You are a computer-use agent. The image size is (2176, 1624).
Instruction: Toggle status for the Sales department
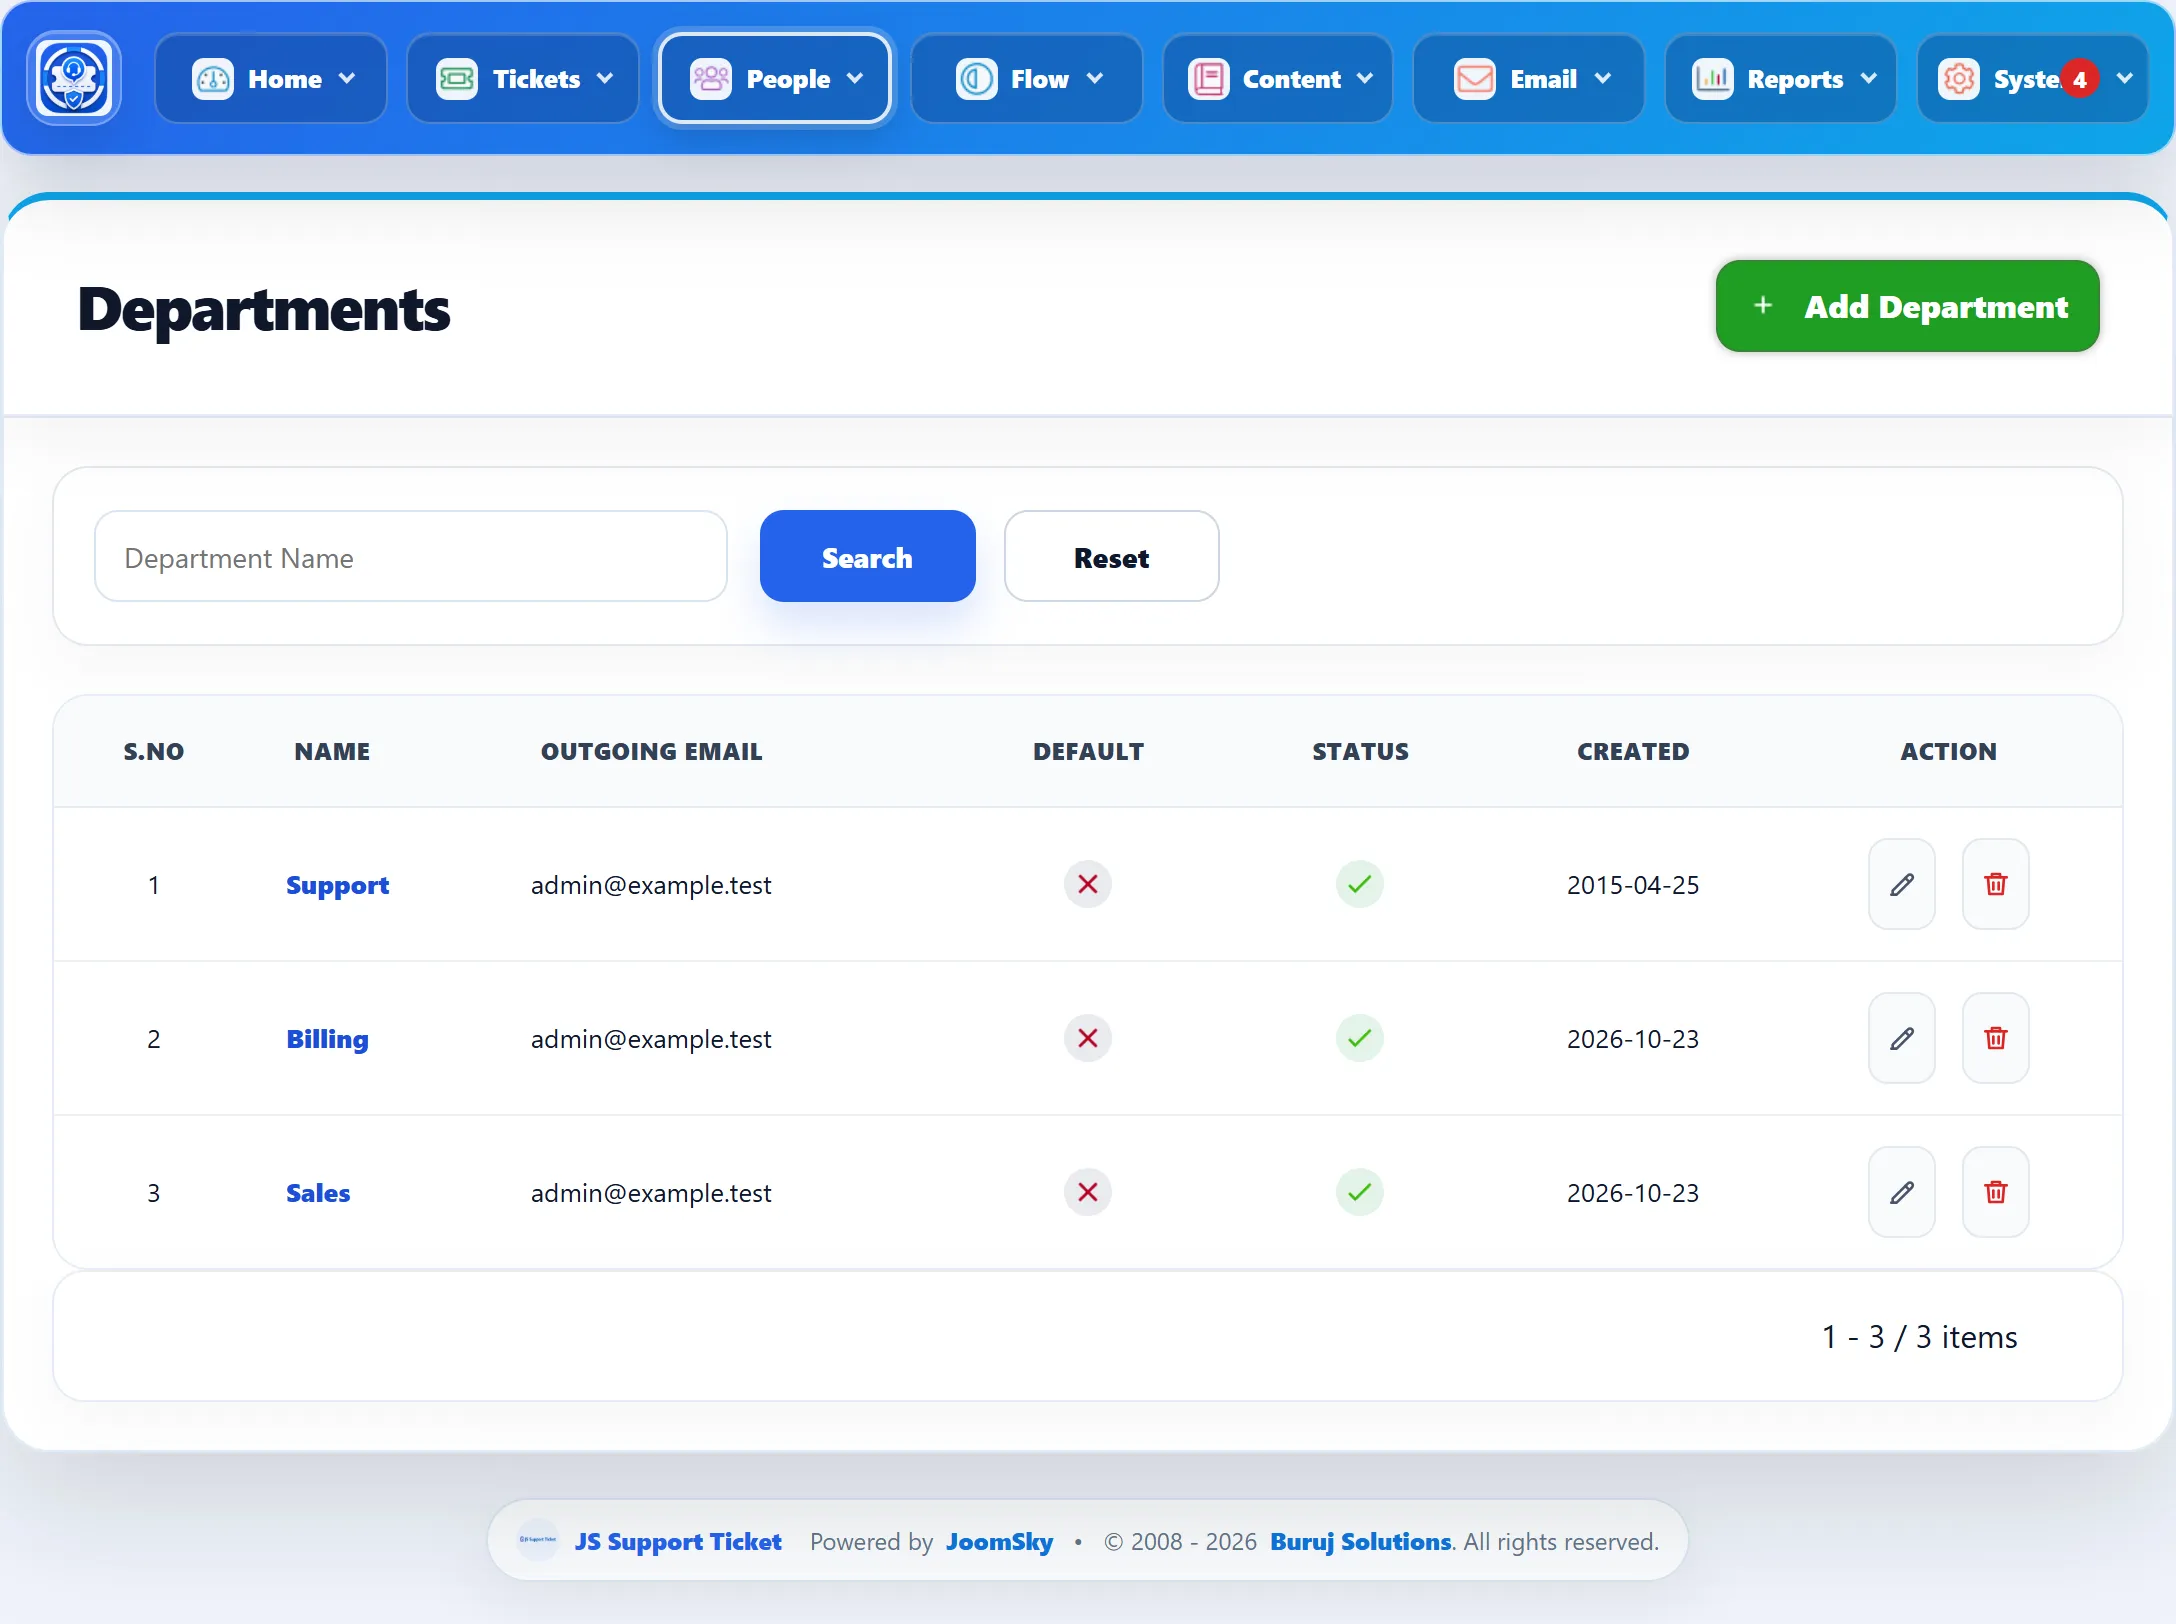[x=1360, y=1192]
